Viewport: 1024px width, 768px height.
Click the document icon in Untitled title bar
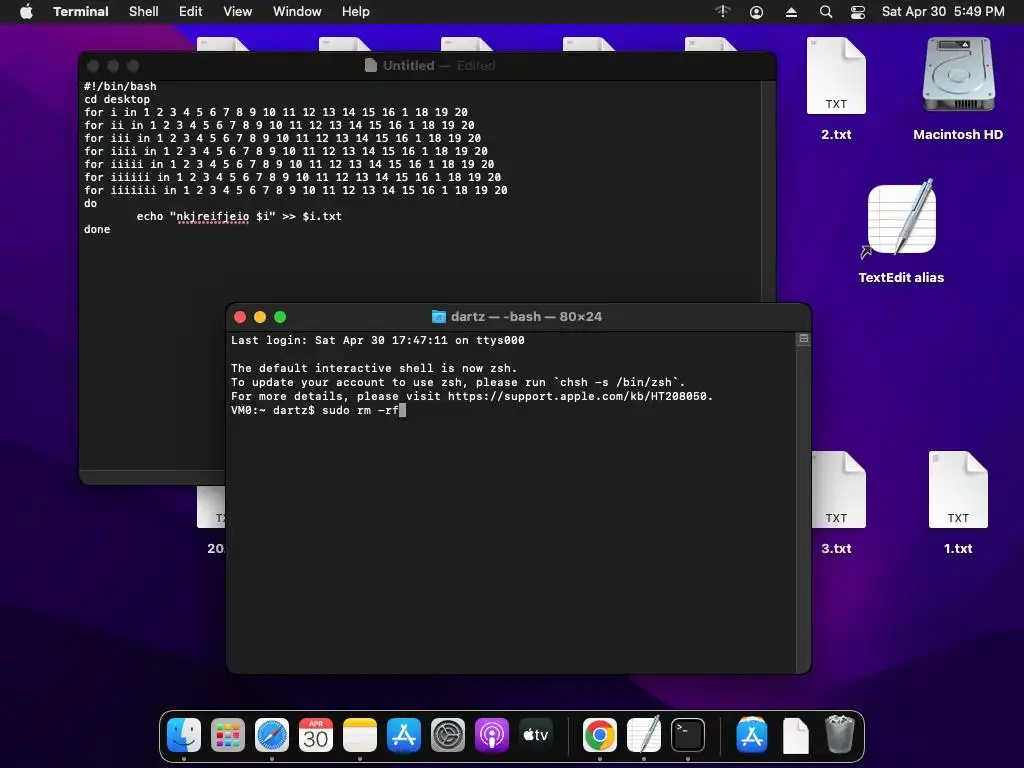tap(370, 65)
